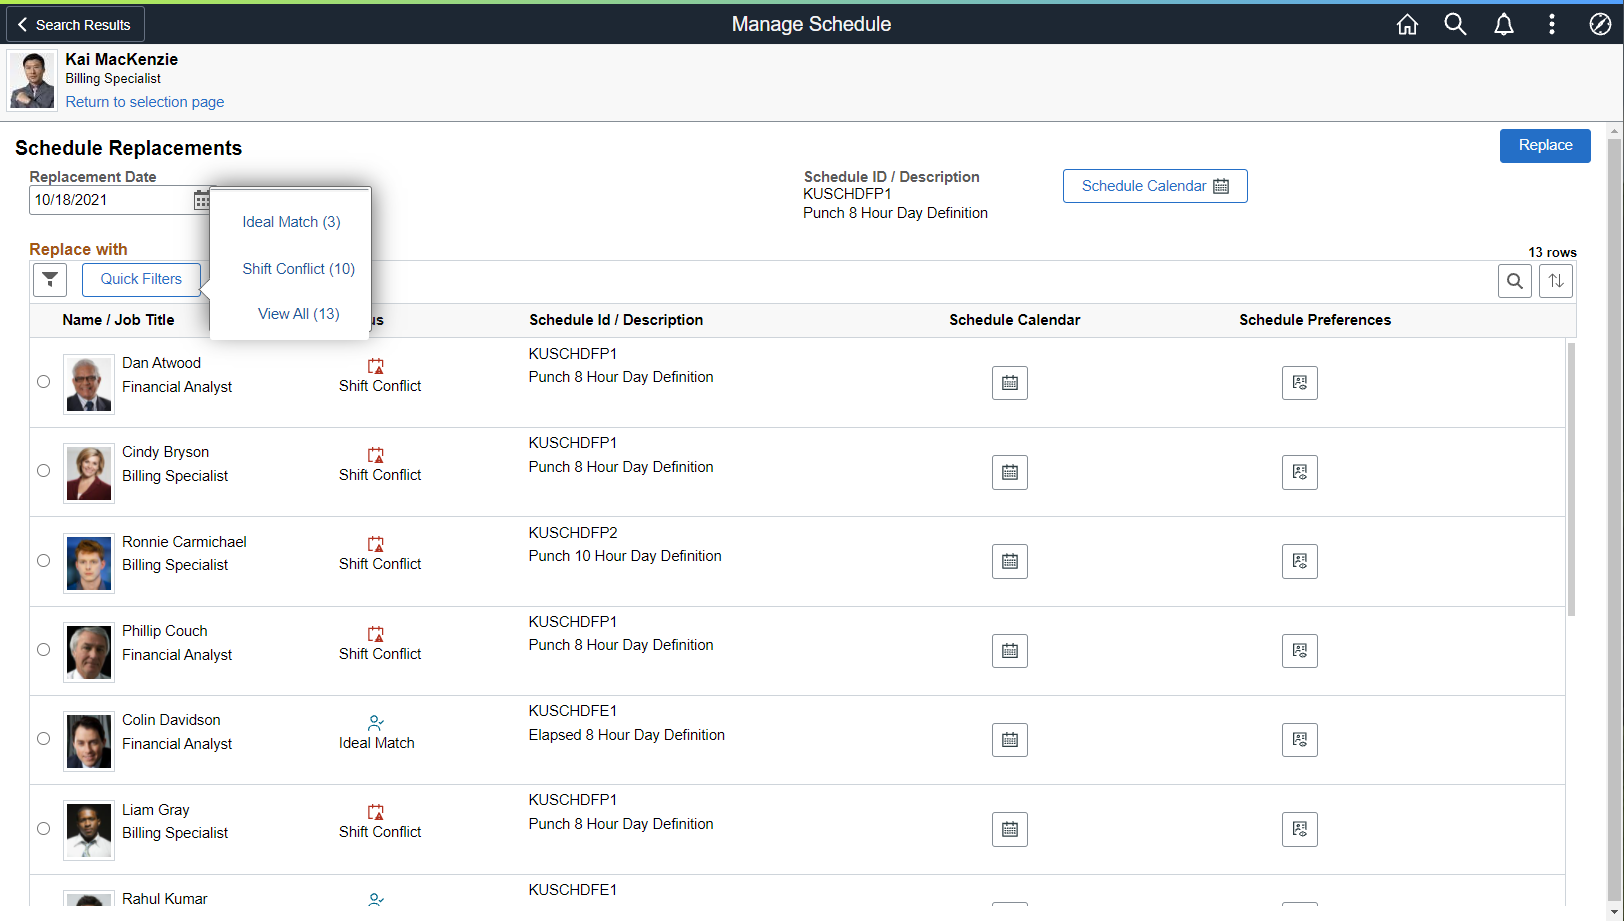Open the global search magnifier icon
Screen dimensions: 1624x921
1455,24
